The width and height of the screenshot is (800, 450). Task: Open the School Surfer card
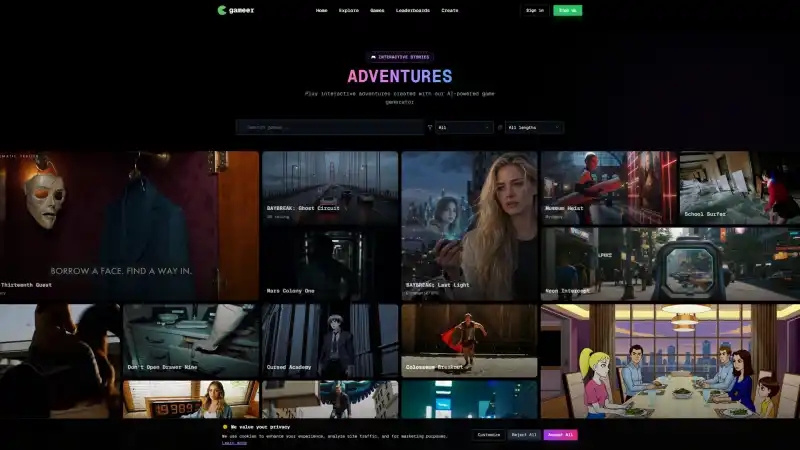(x=740, y=188)
